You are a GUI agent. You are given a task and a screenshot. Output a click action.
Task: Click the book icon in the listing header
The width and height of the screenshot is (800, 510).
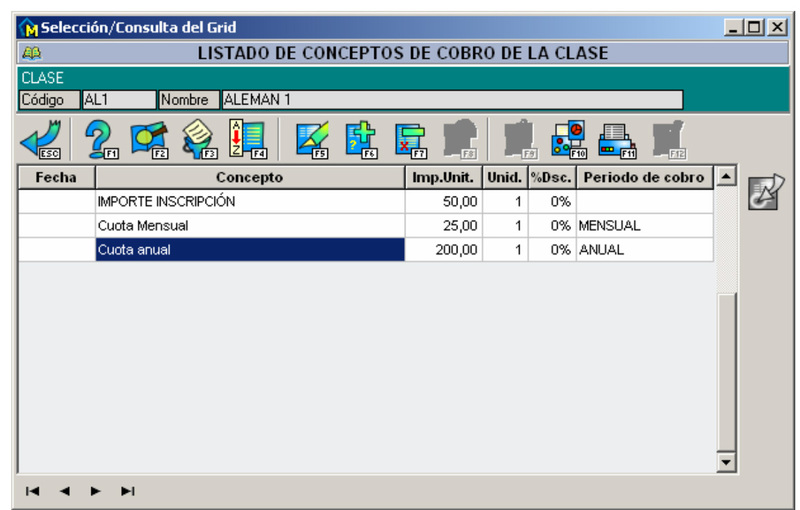click(x=32, y=53)
